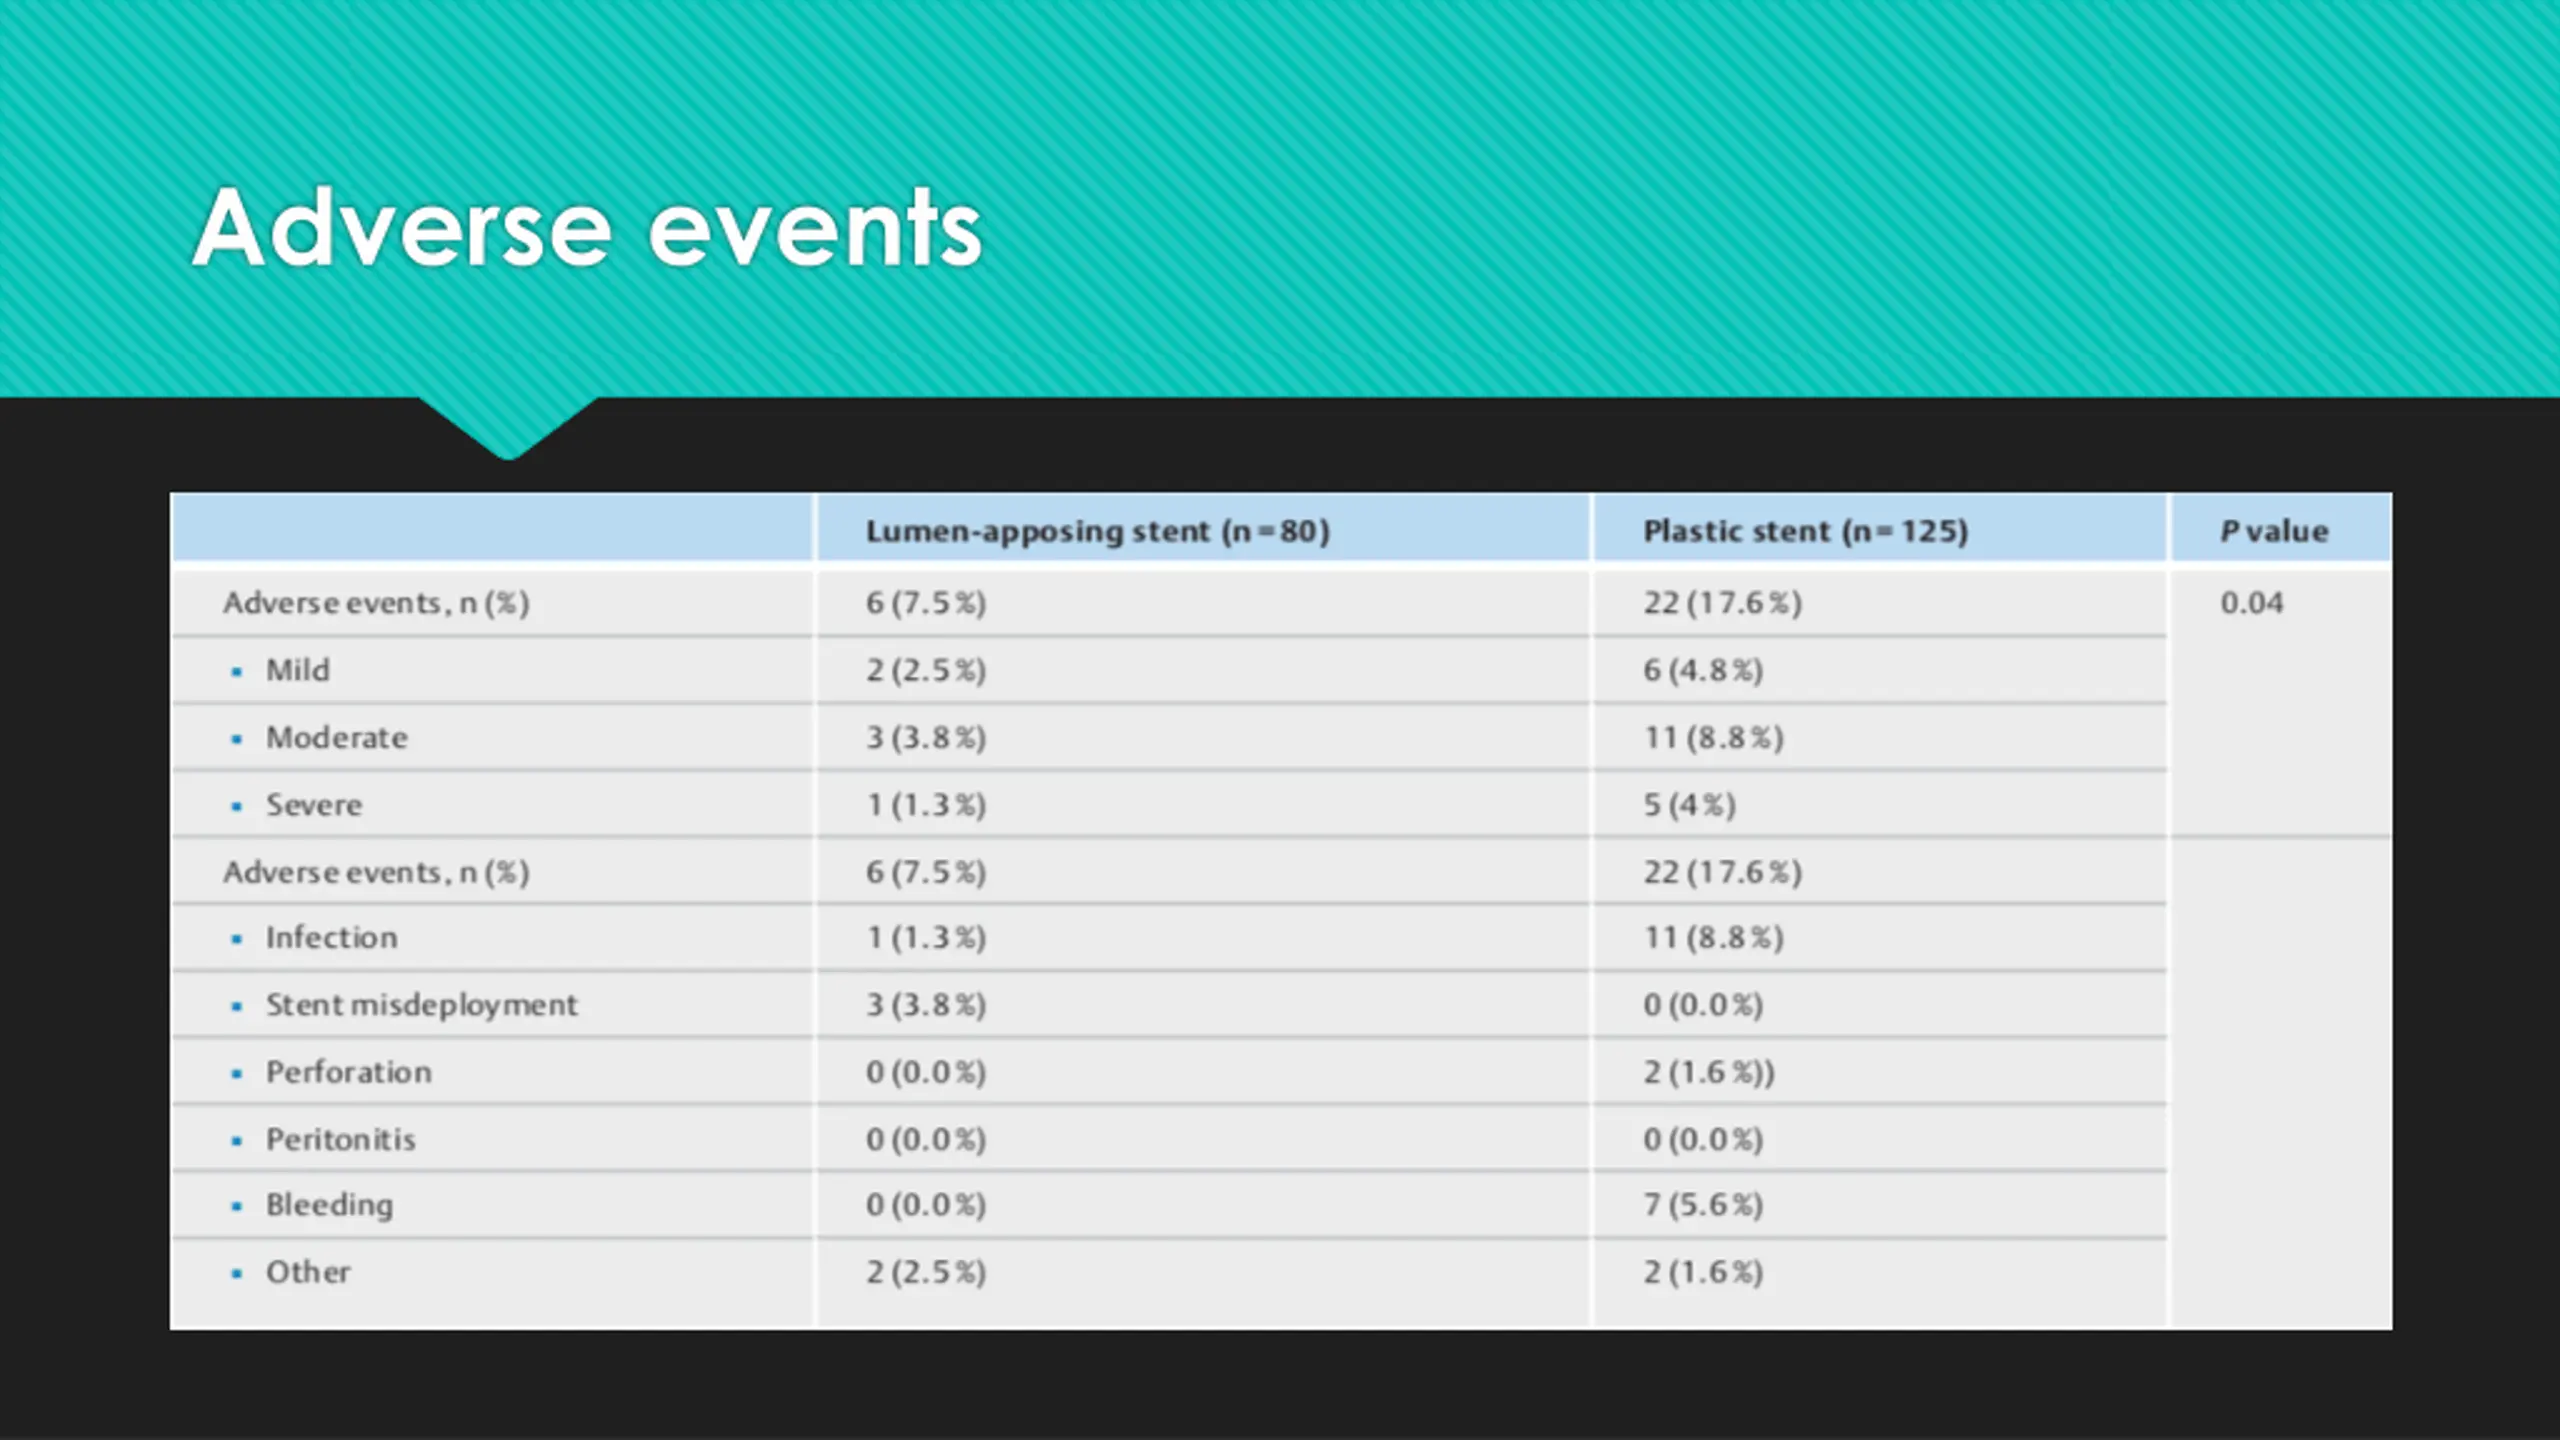Select the Severe lumen-apposing value '1 (1.3%)'
Image resolution: width=2560 pixels, height=1440 pixels.
point(926,805)
